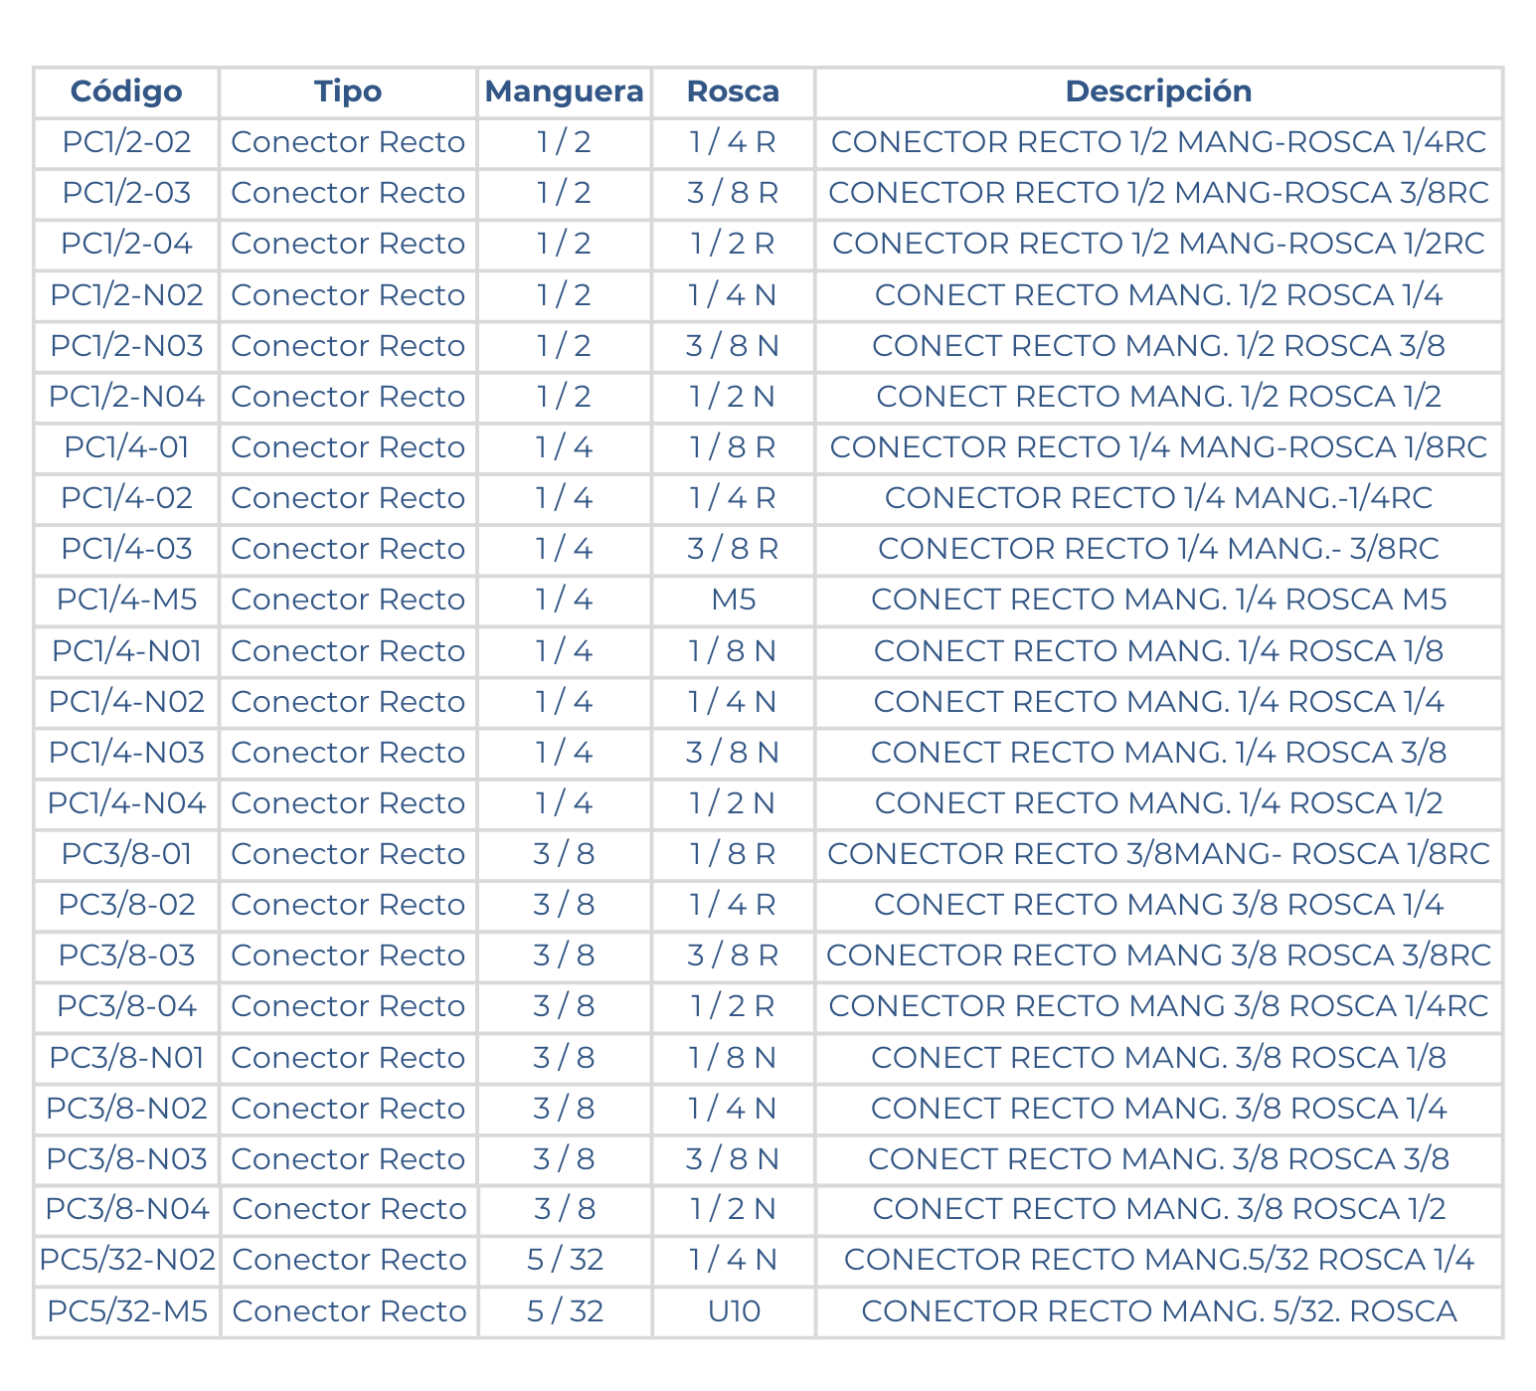The width and height of the screenshot is (1536, 1391).
Task: Click description CONECTOR RECTO 3/8MANG- ROSCA 1/8RC
Action: [1158, 854]
